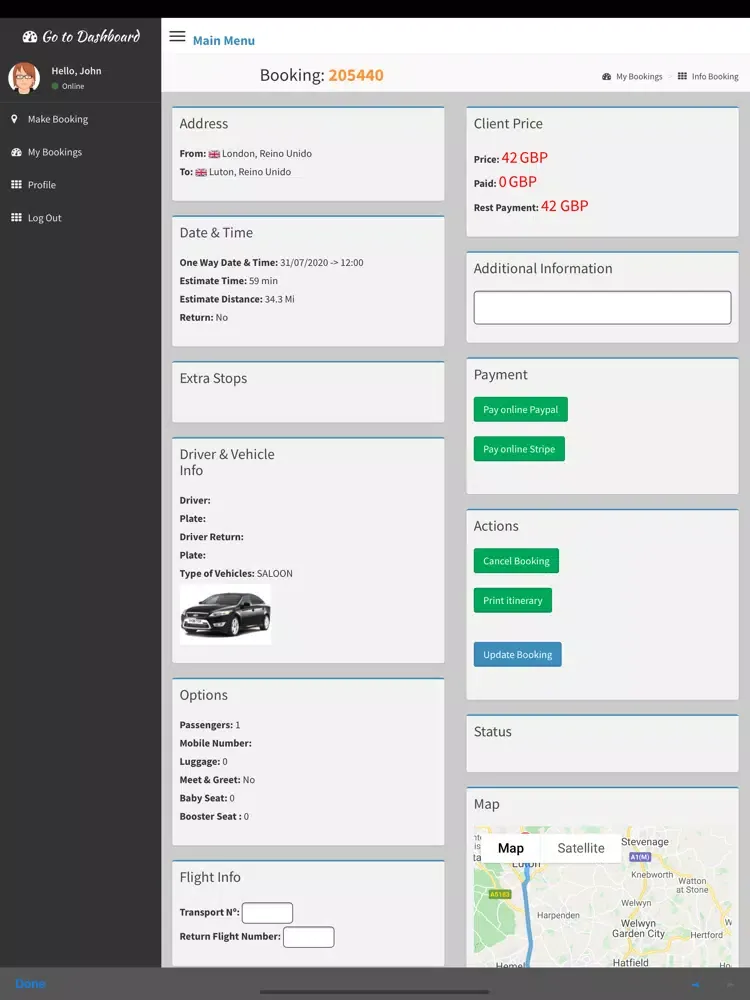This screenshot has height=1000, width=750.
Task: Click the breadcrumb My Bookings dashboard icon
Action: (607, 77)
